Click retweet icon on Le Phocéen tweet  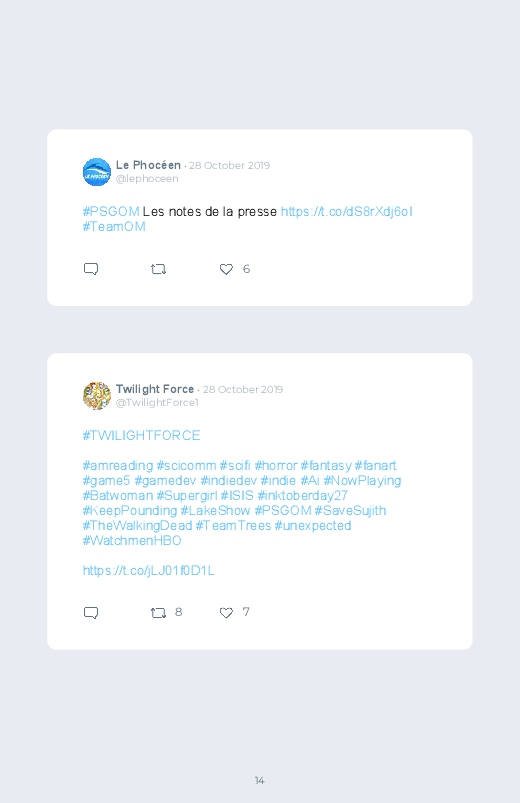point(158,269)
